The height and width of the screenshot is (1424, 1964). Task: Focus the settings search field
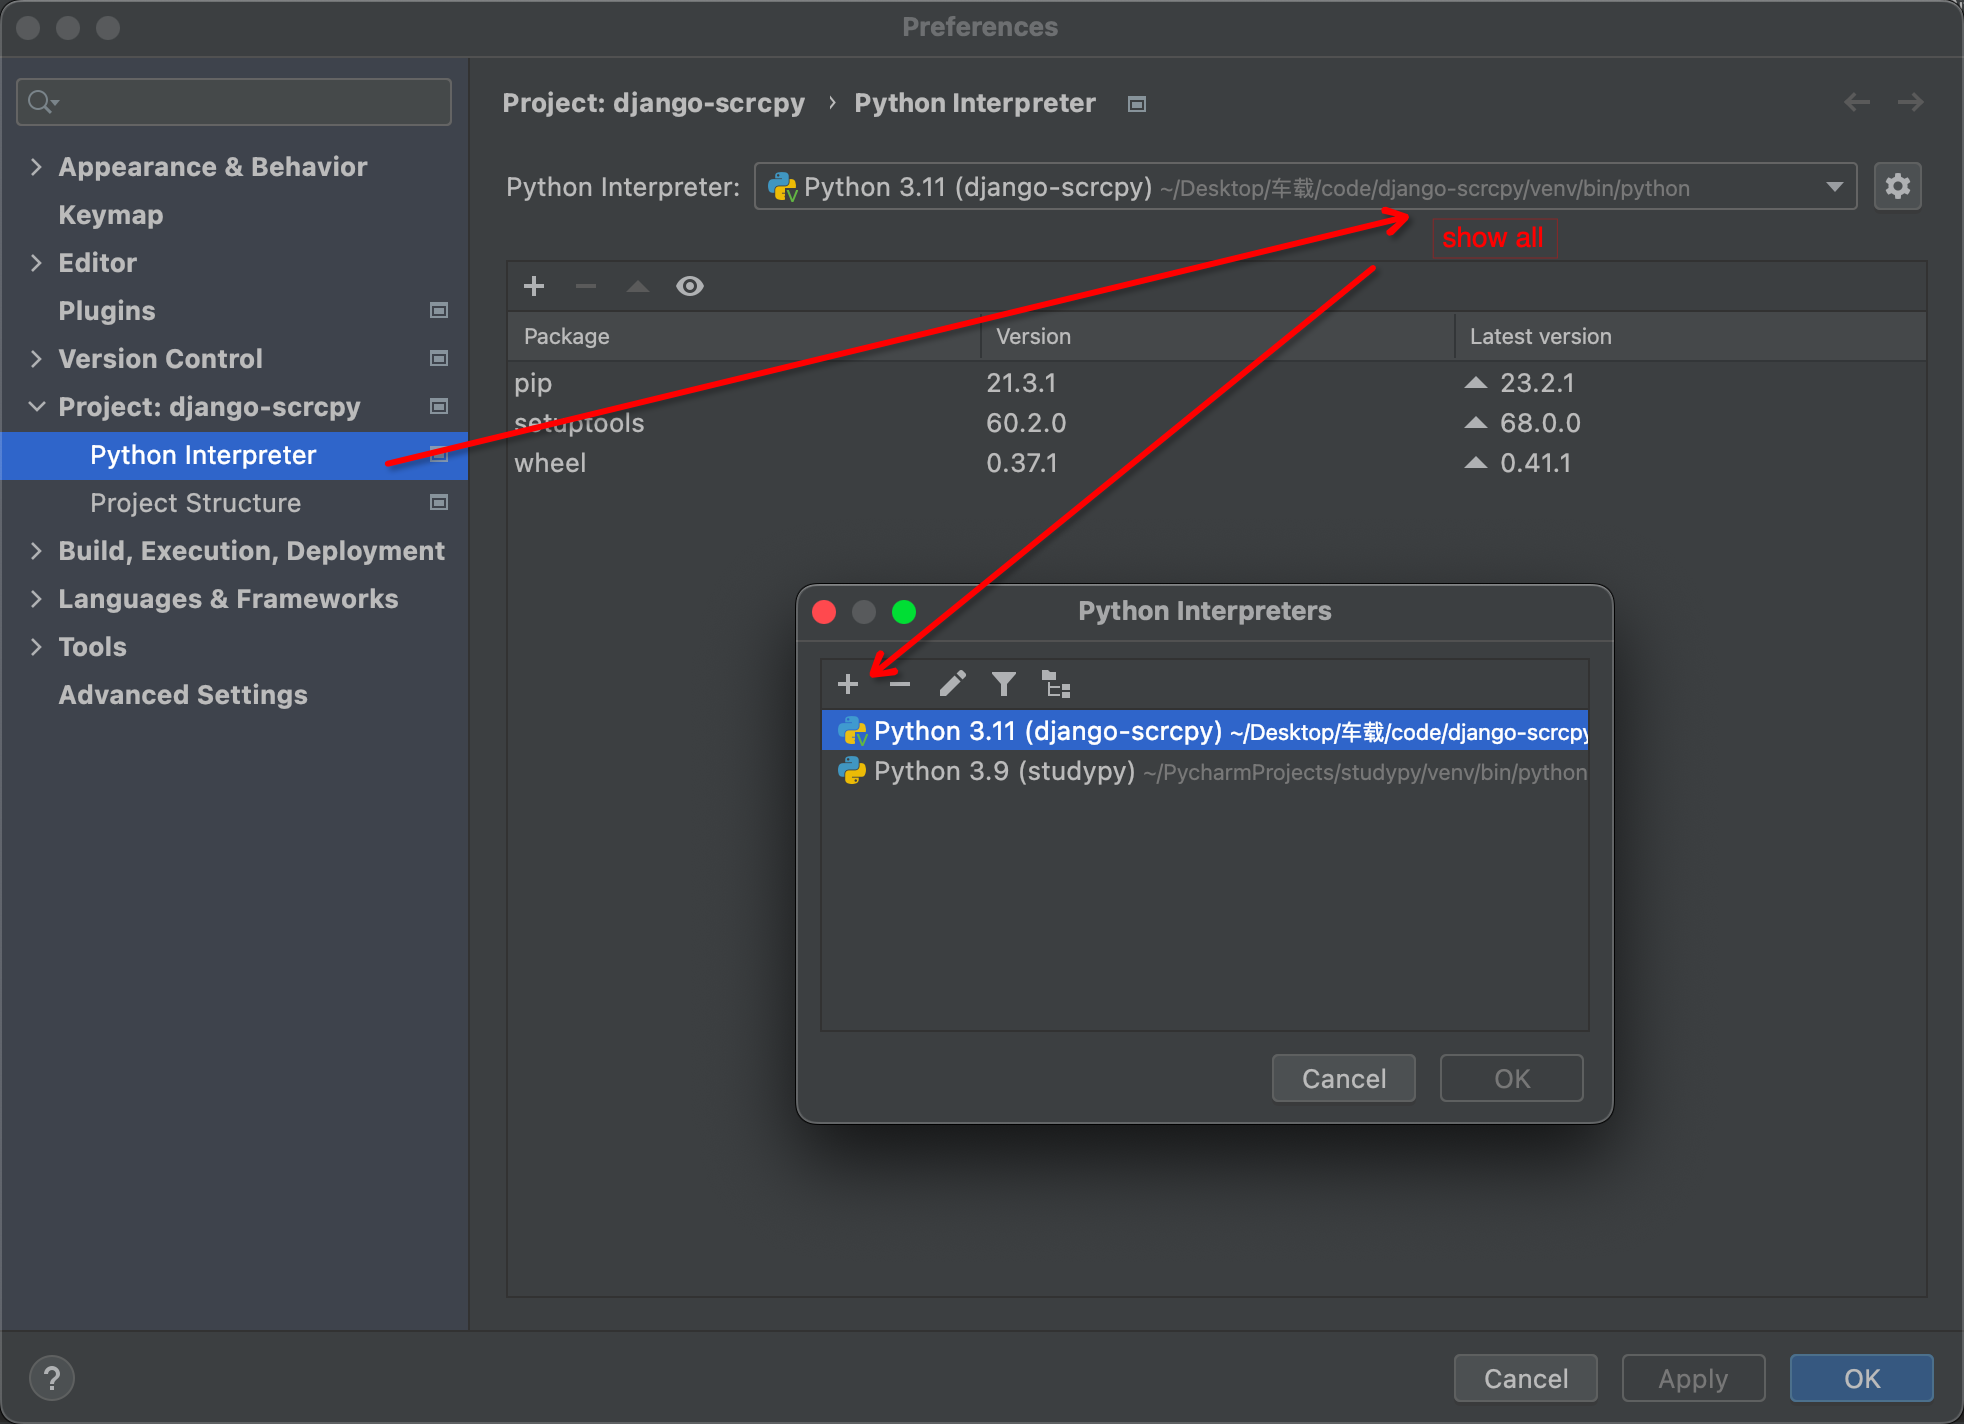pos(234,102)
